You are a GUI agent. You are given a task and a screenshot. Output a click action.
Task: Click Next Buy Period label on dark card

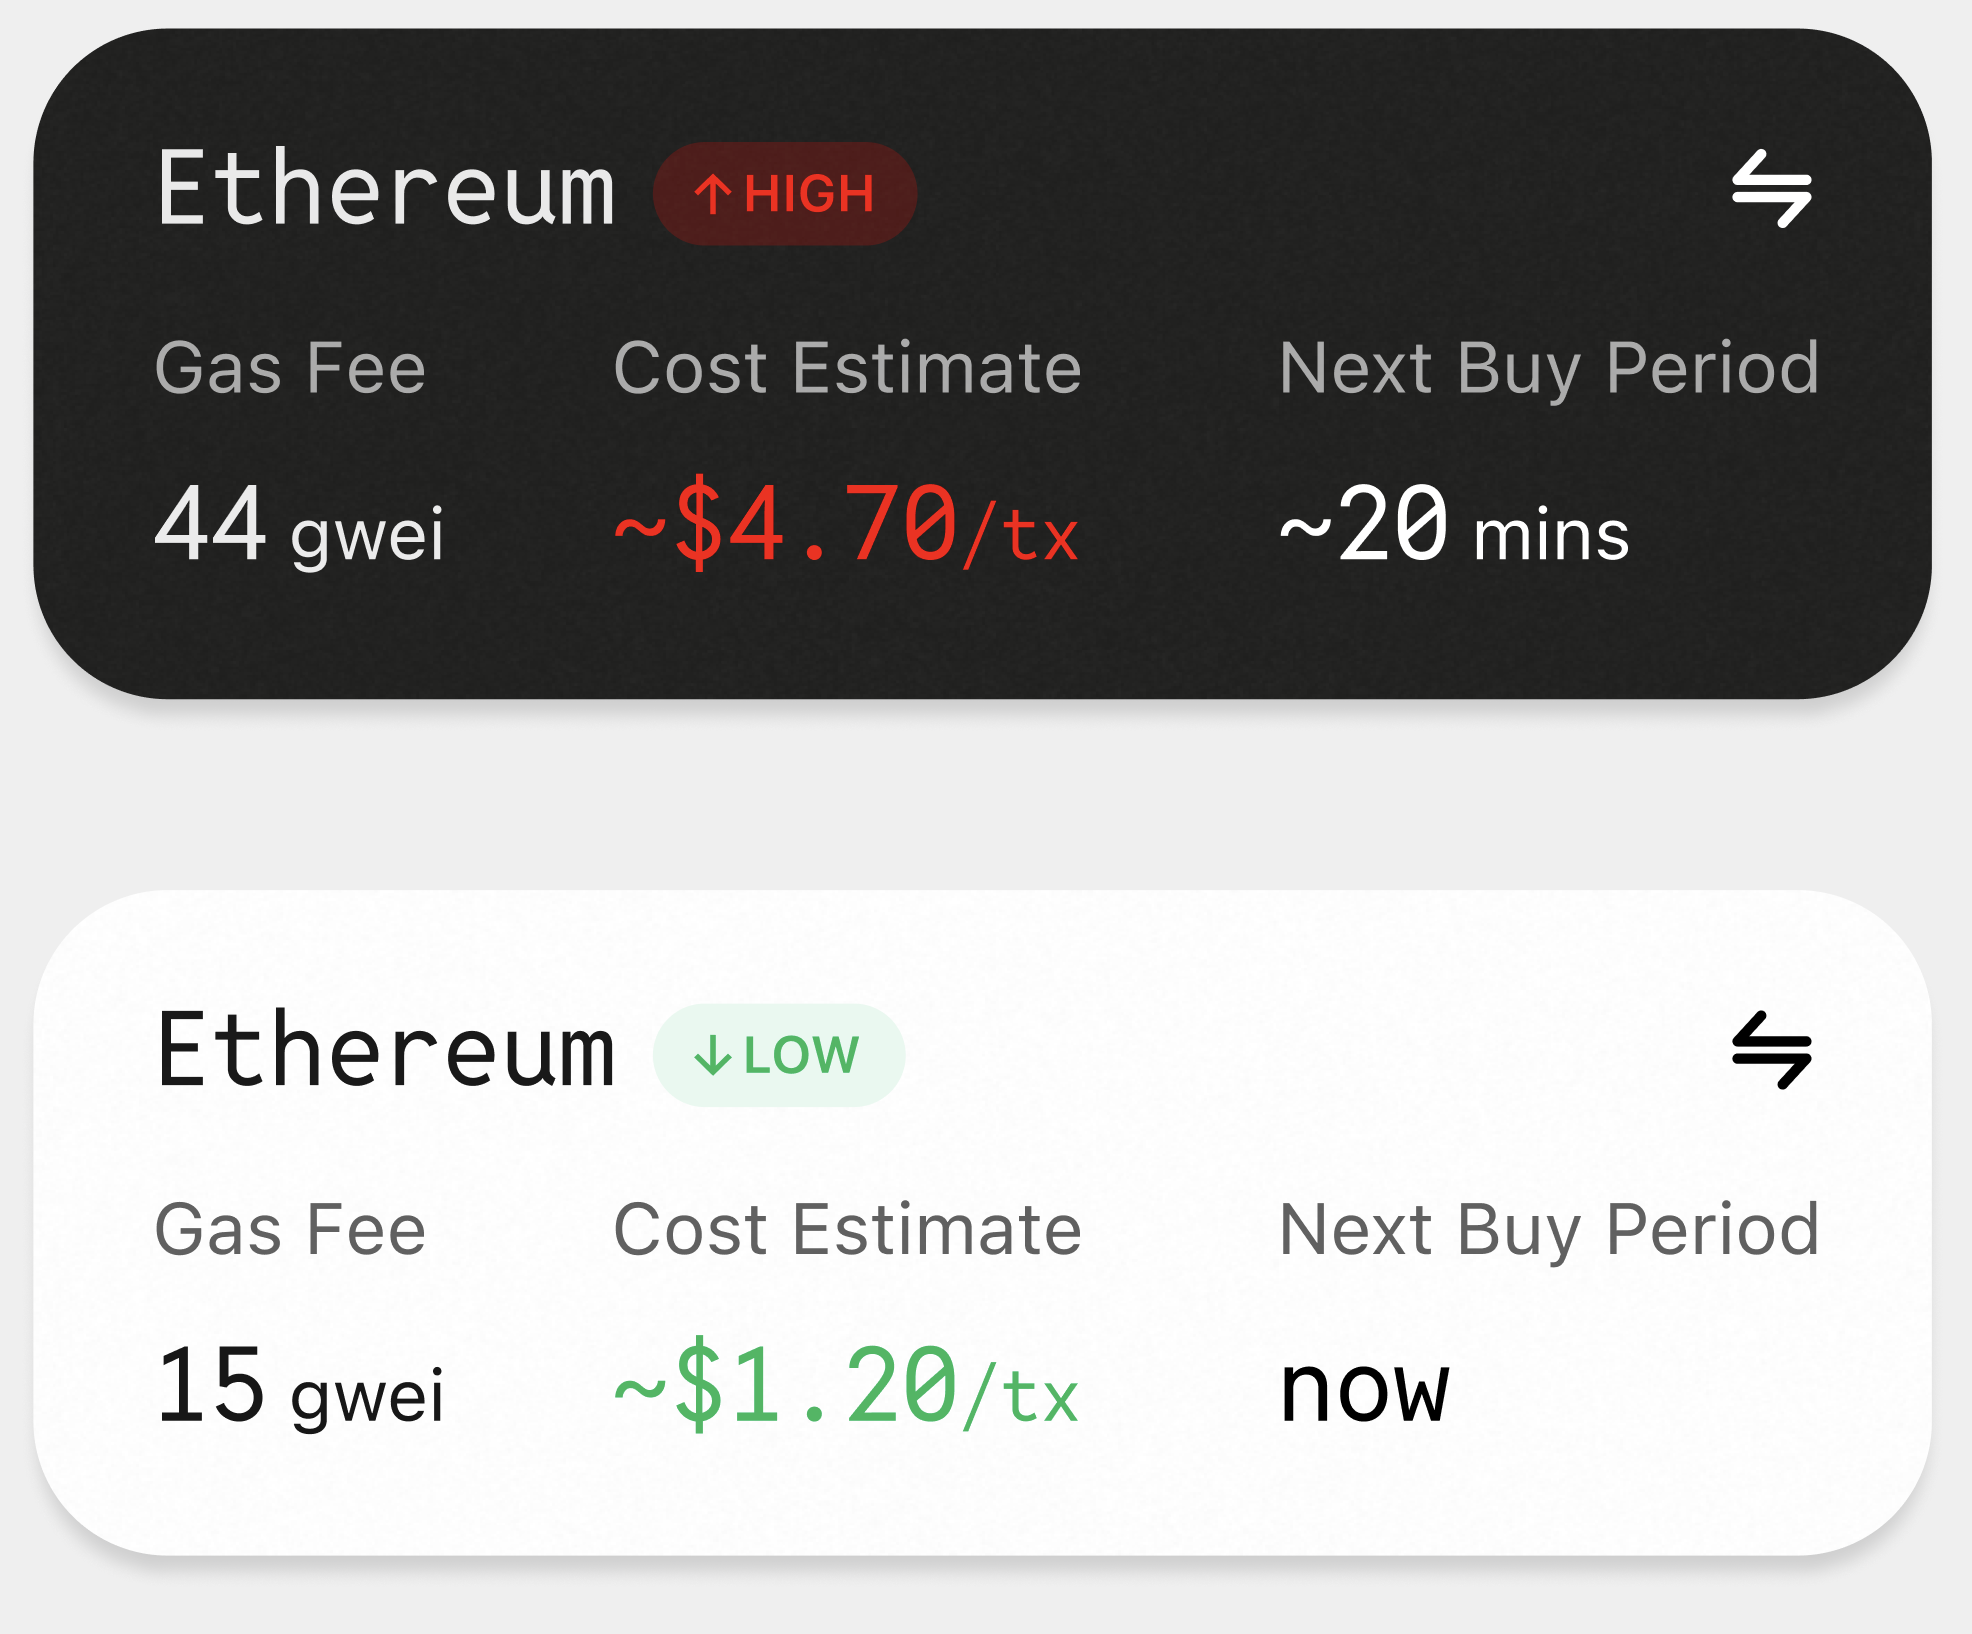pos(1549,368)
